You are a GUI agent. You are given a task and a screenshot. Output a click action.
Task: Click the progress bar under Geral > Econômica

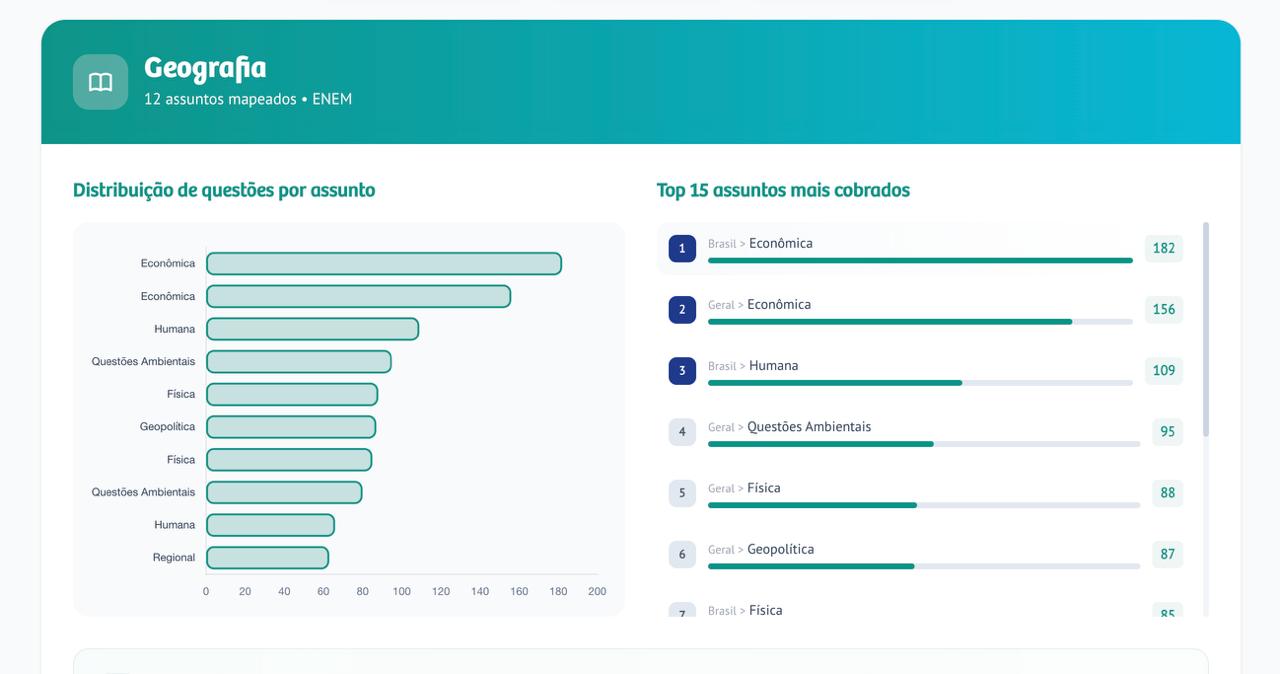[920, 322]
